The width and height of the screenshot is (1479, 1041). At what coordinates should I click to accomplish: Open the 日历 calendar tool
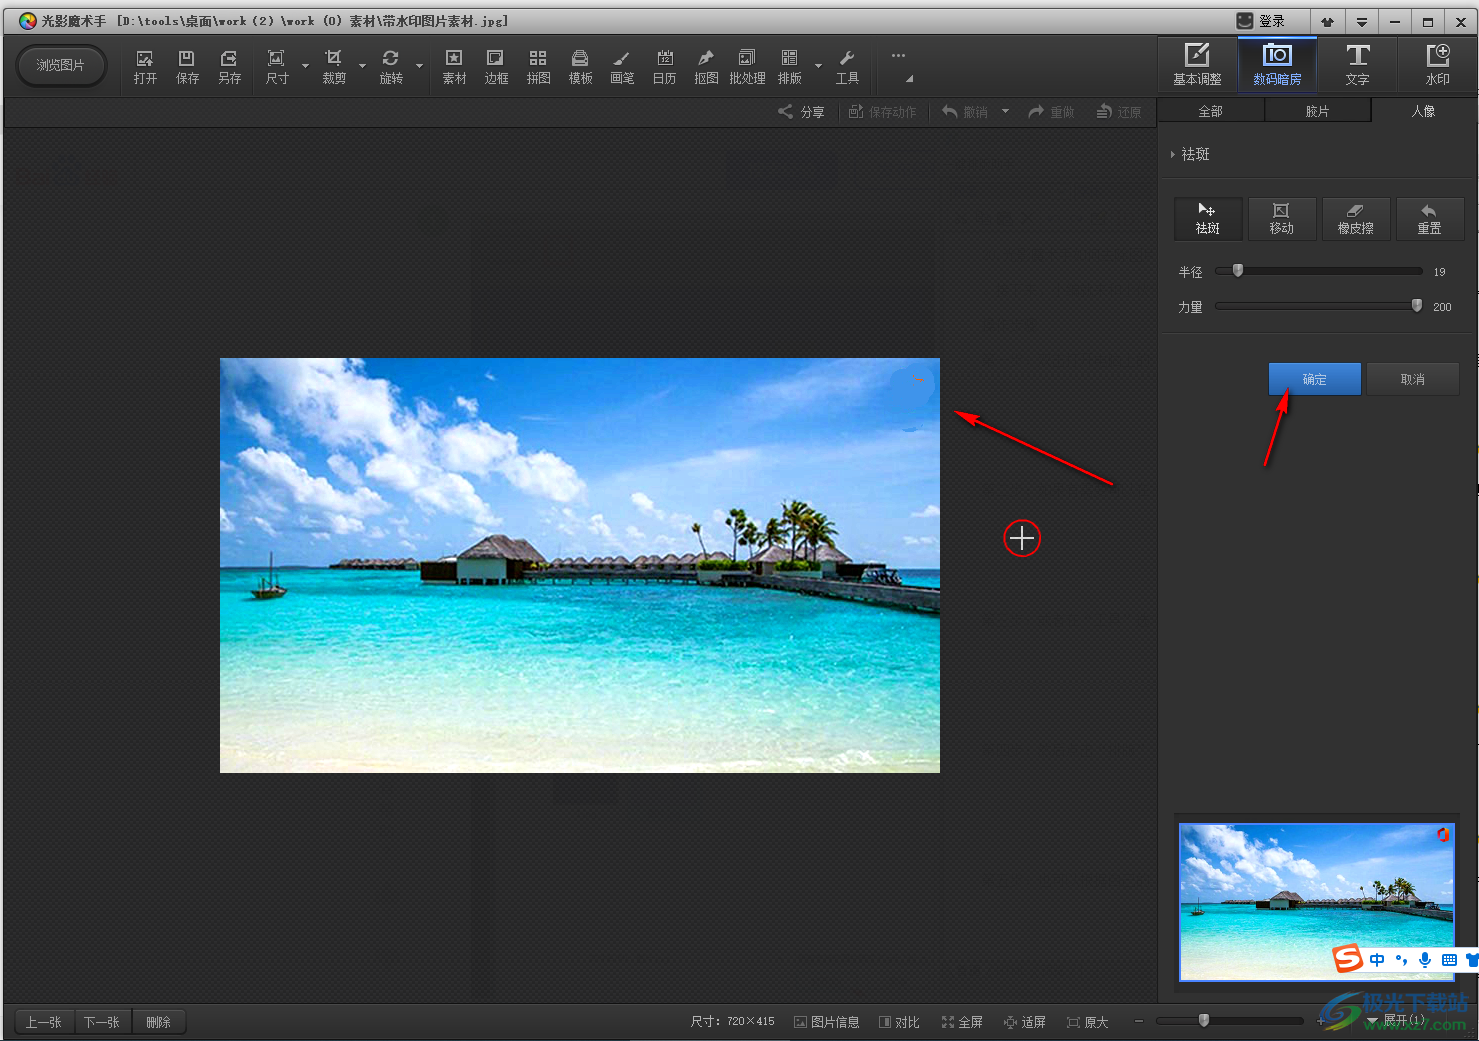coord(664,67)
